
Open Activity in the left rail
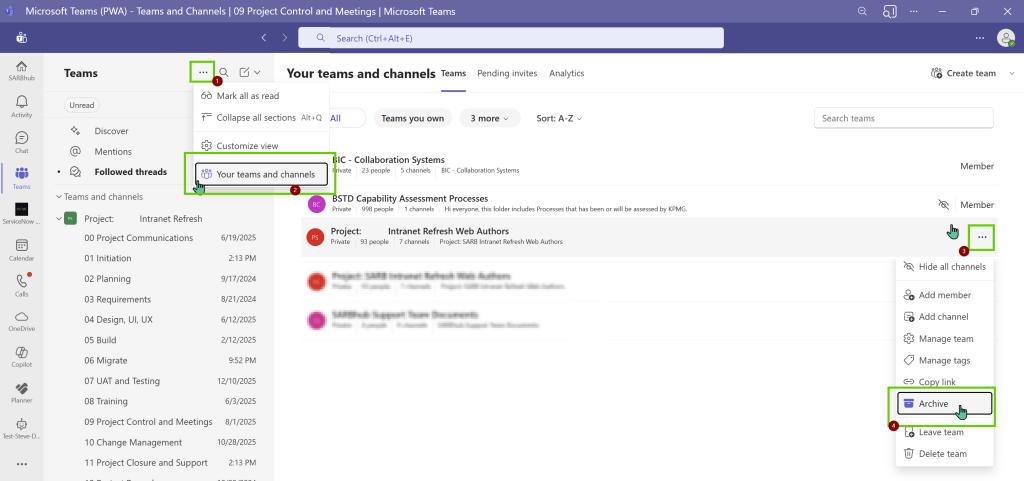(21, 106)
